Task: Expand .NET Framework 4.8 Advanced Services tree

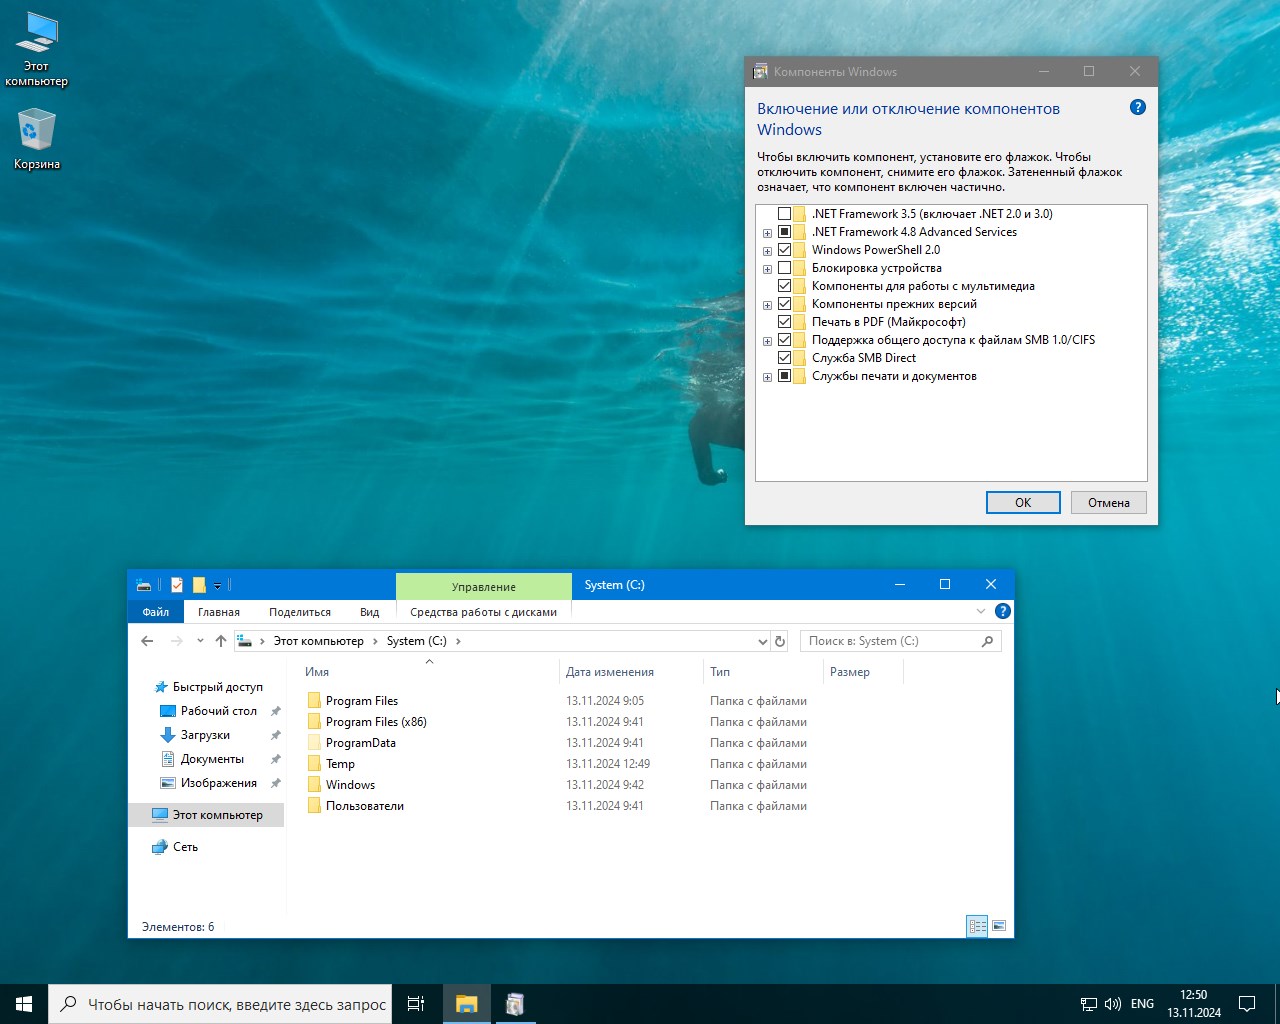Action: 767,233
